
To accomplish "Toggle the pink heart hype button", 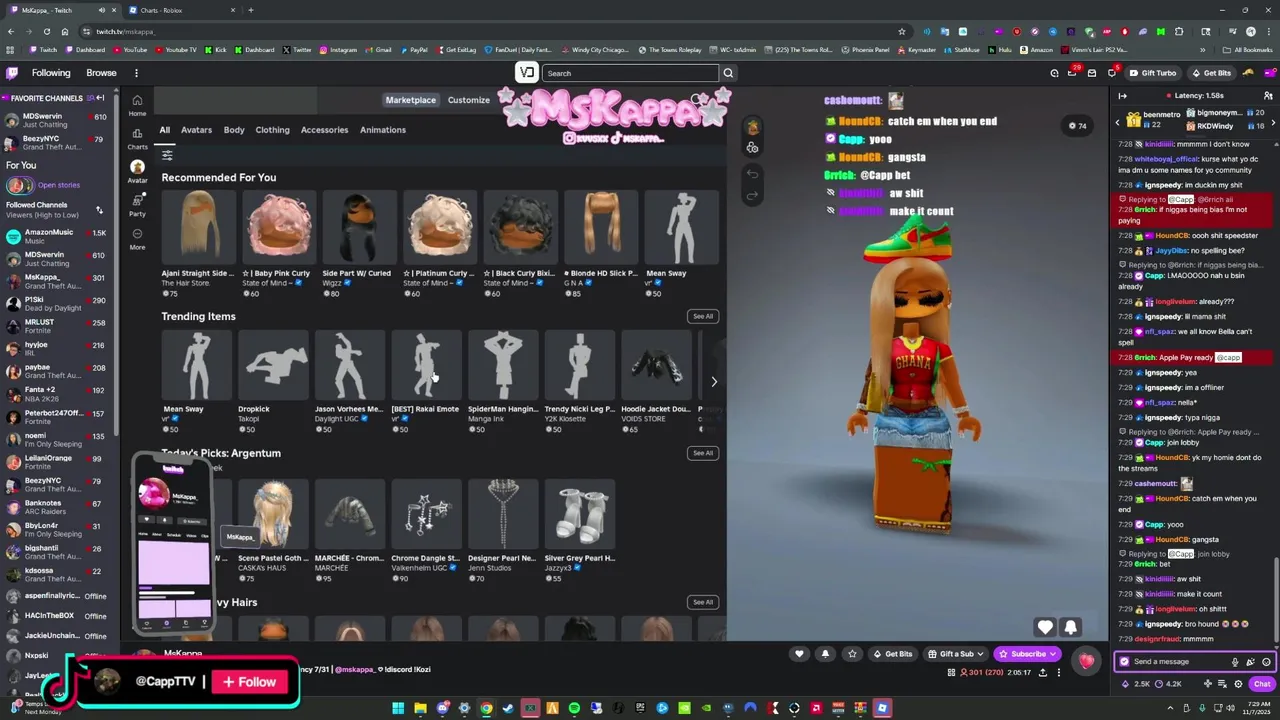I will point(1086,660).
